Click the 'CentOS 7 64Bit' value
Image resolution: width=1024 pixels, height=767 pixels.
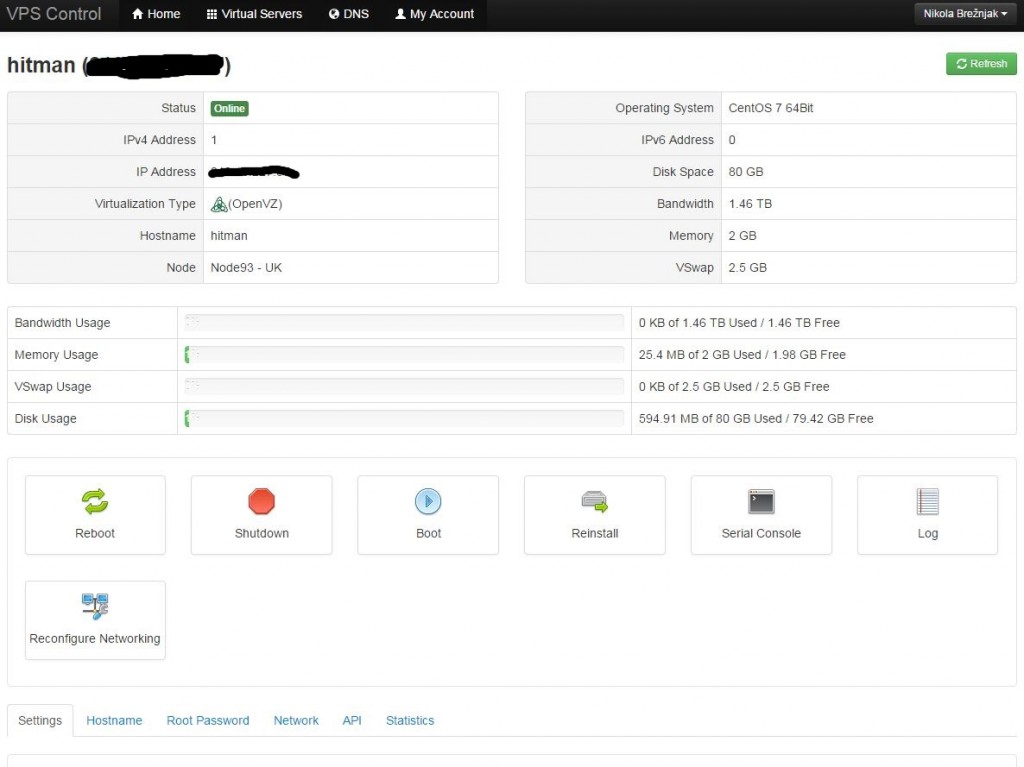point(771,108)
